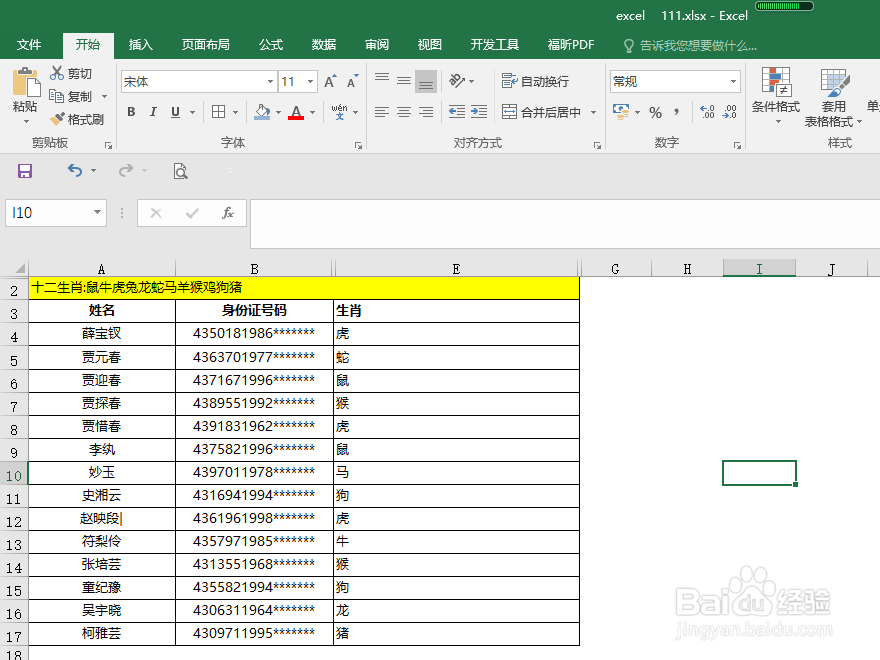Toggle underline formatting

click(x=175, y=112)
